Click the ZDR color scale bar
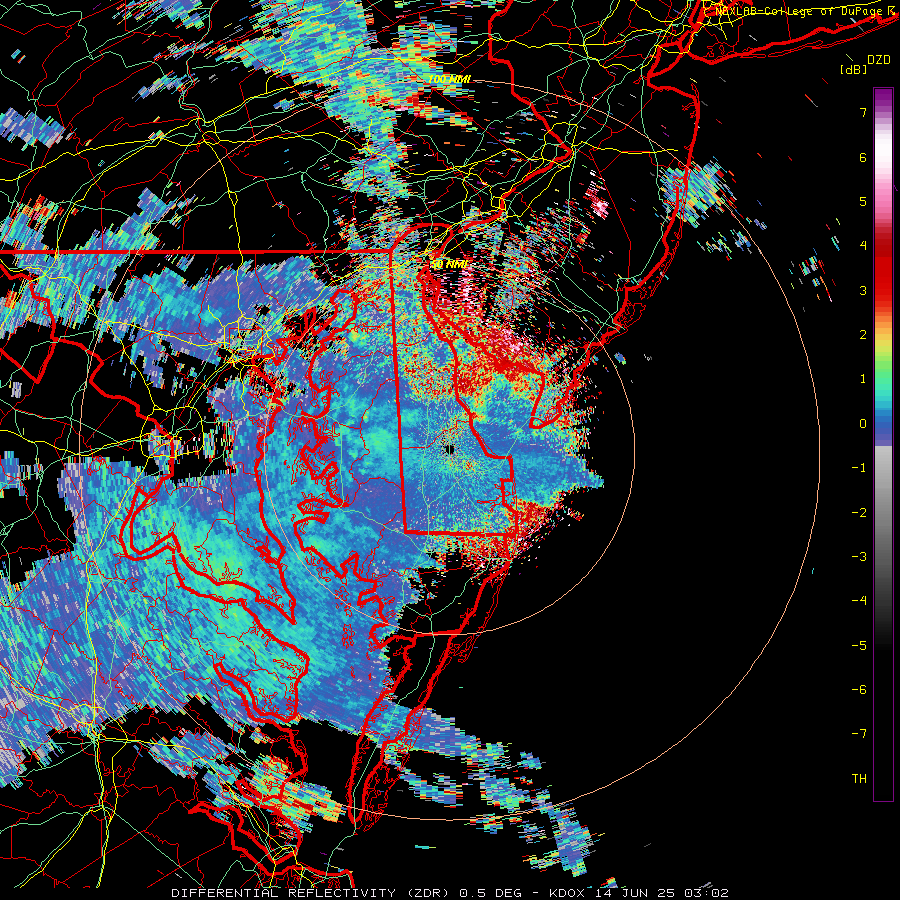 click(x=883, y=444)
